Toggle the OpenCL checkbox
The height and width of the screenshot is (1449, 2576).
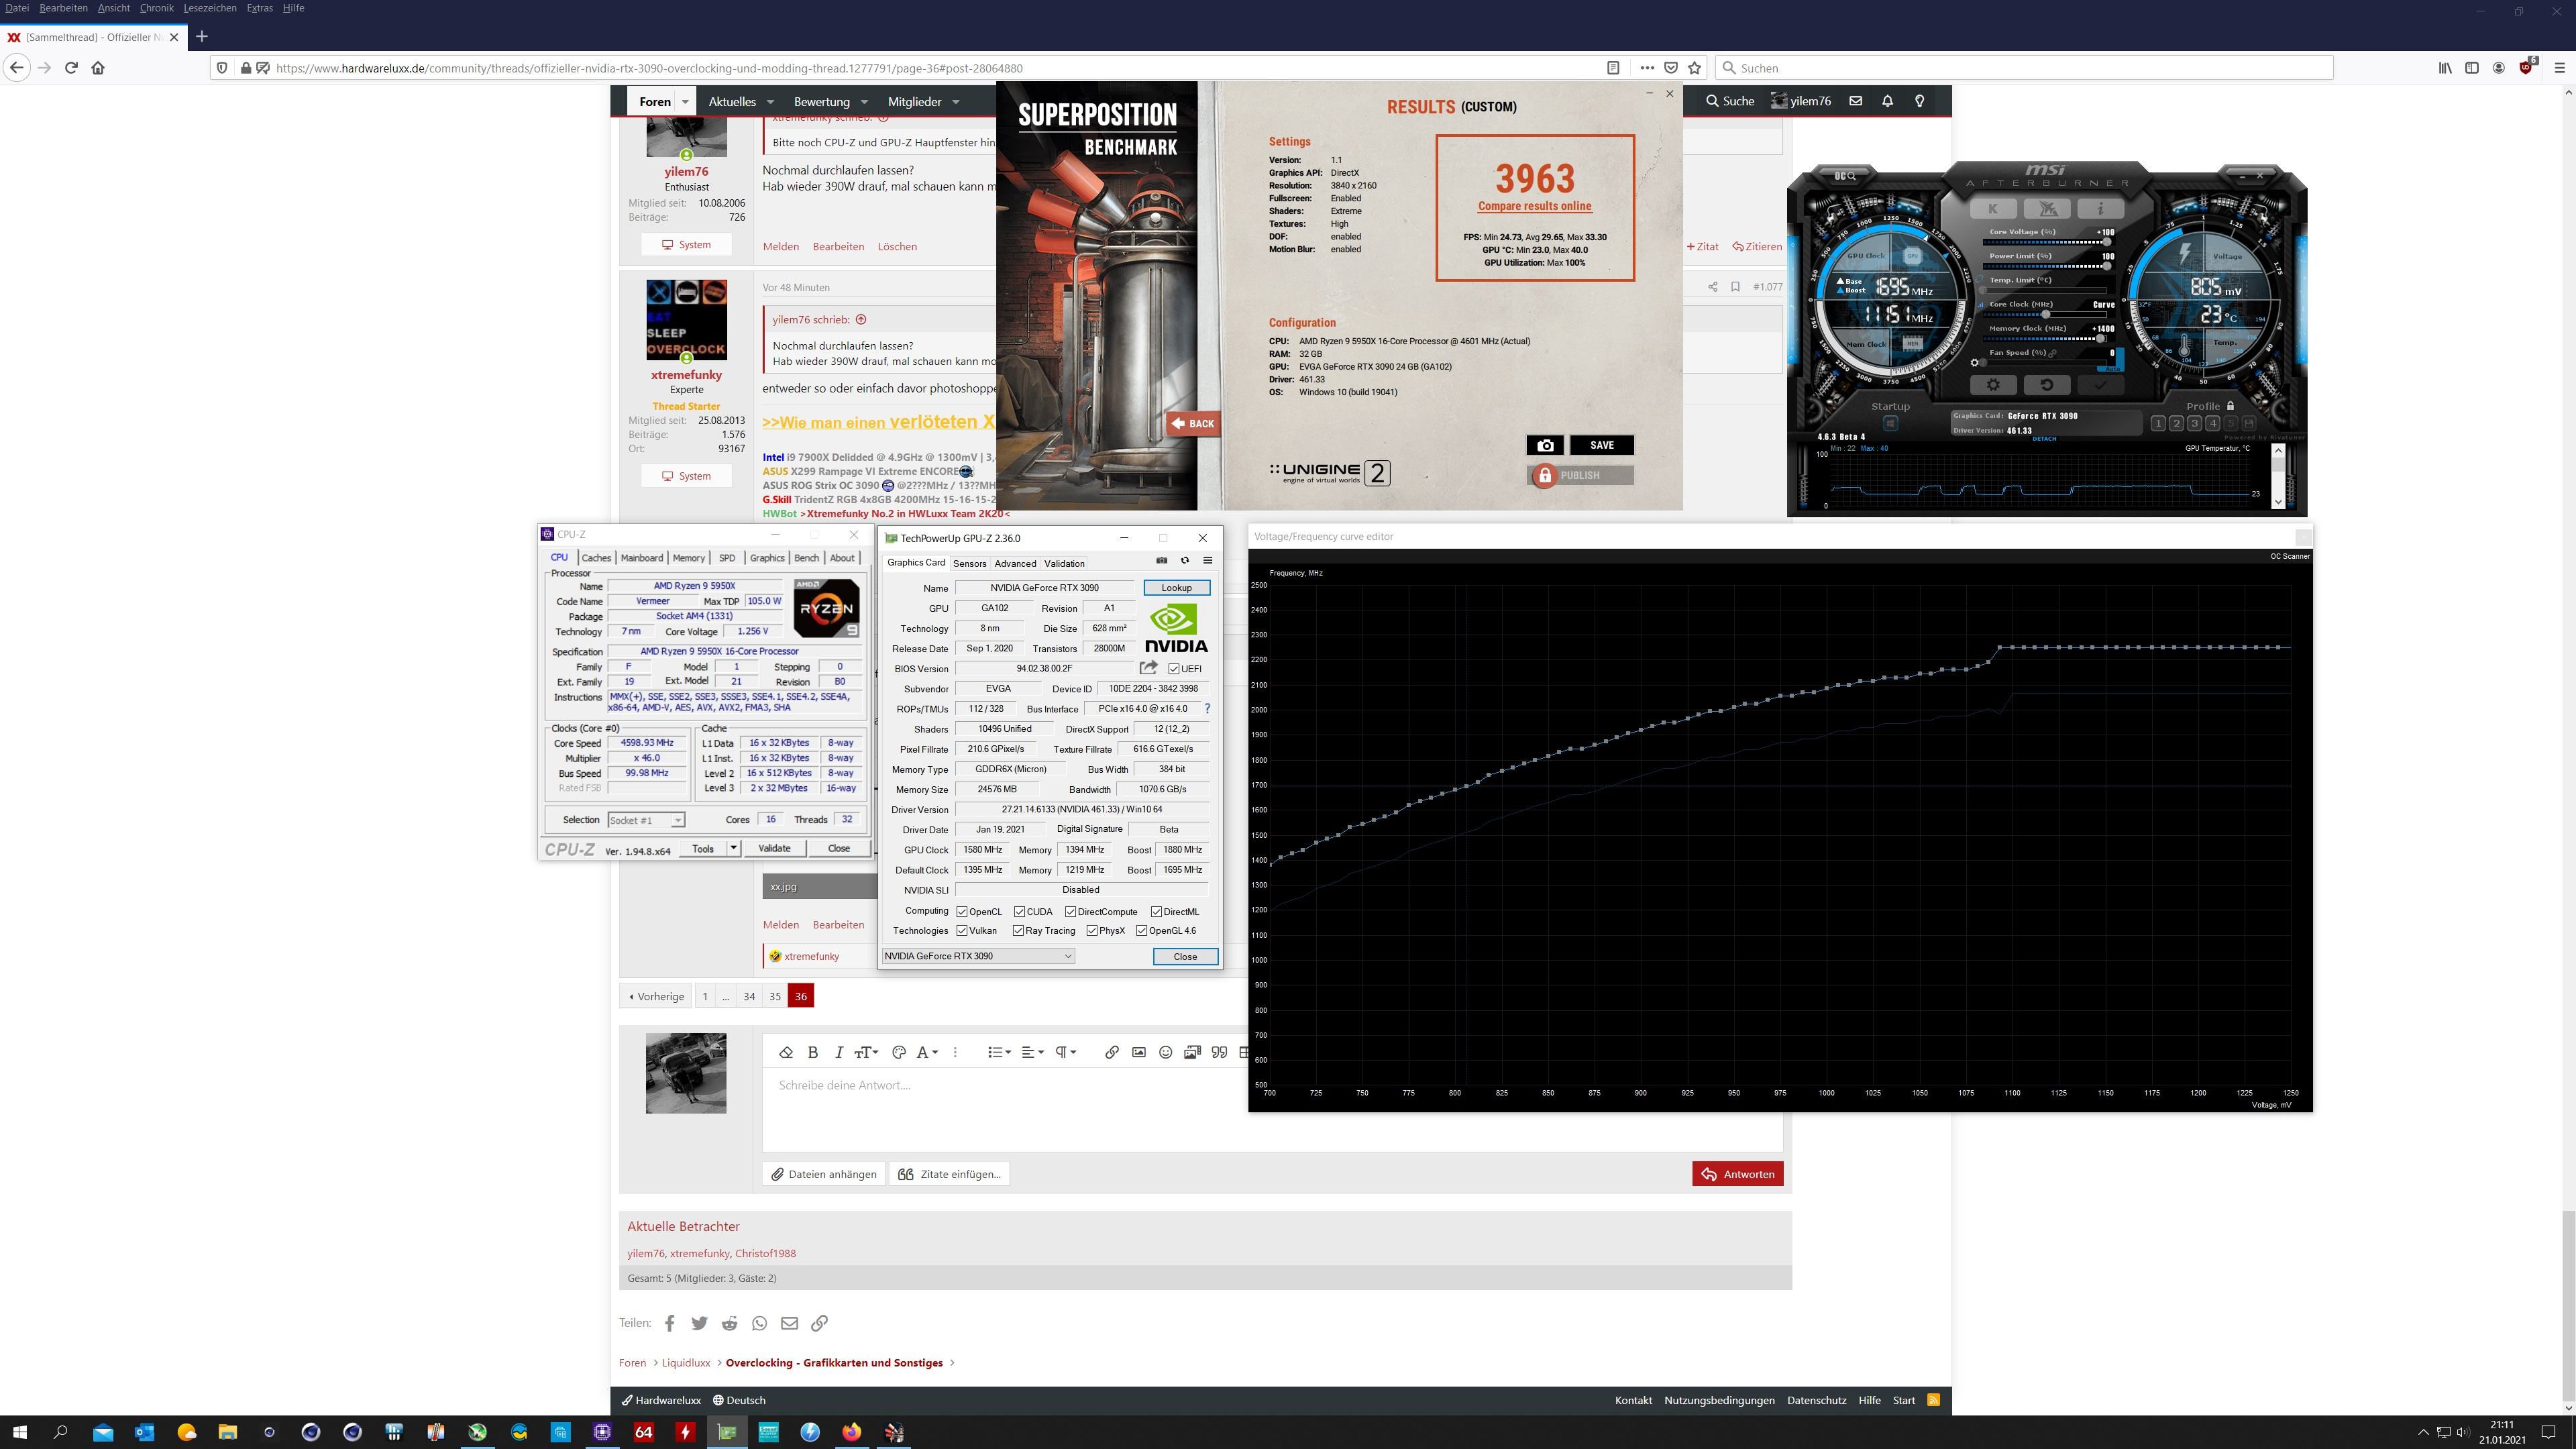coord(962,912)
